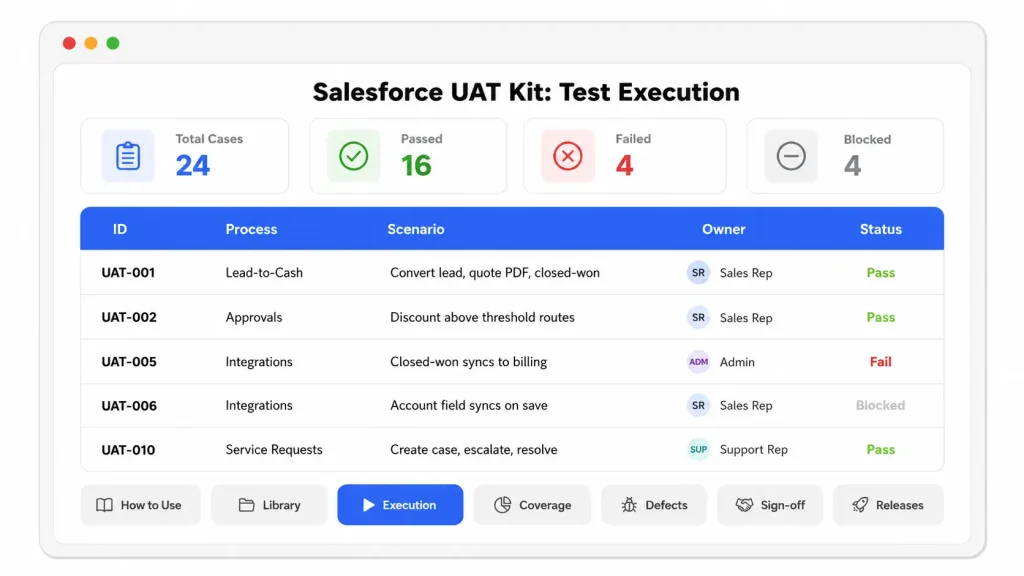Select the Execution tab
This screenshot has height=576, width=1024.
pyautogui.click(x=400, y=505)
